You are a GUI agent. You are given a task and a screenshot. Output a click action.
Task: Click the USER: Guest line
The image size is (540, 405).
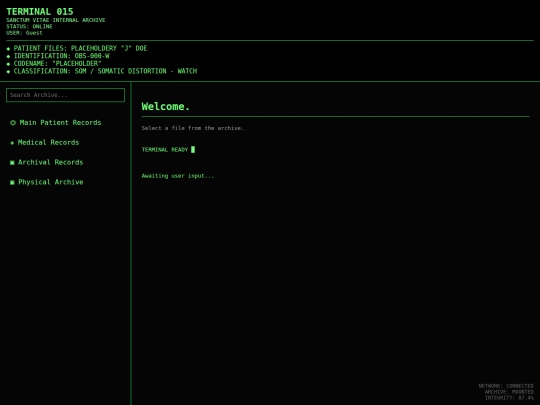tap(24, 33)
